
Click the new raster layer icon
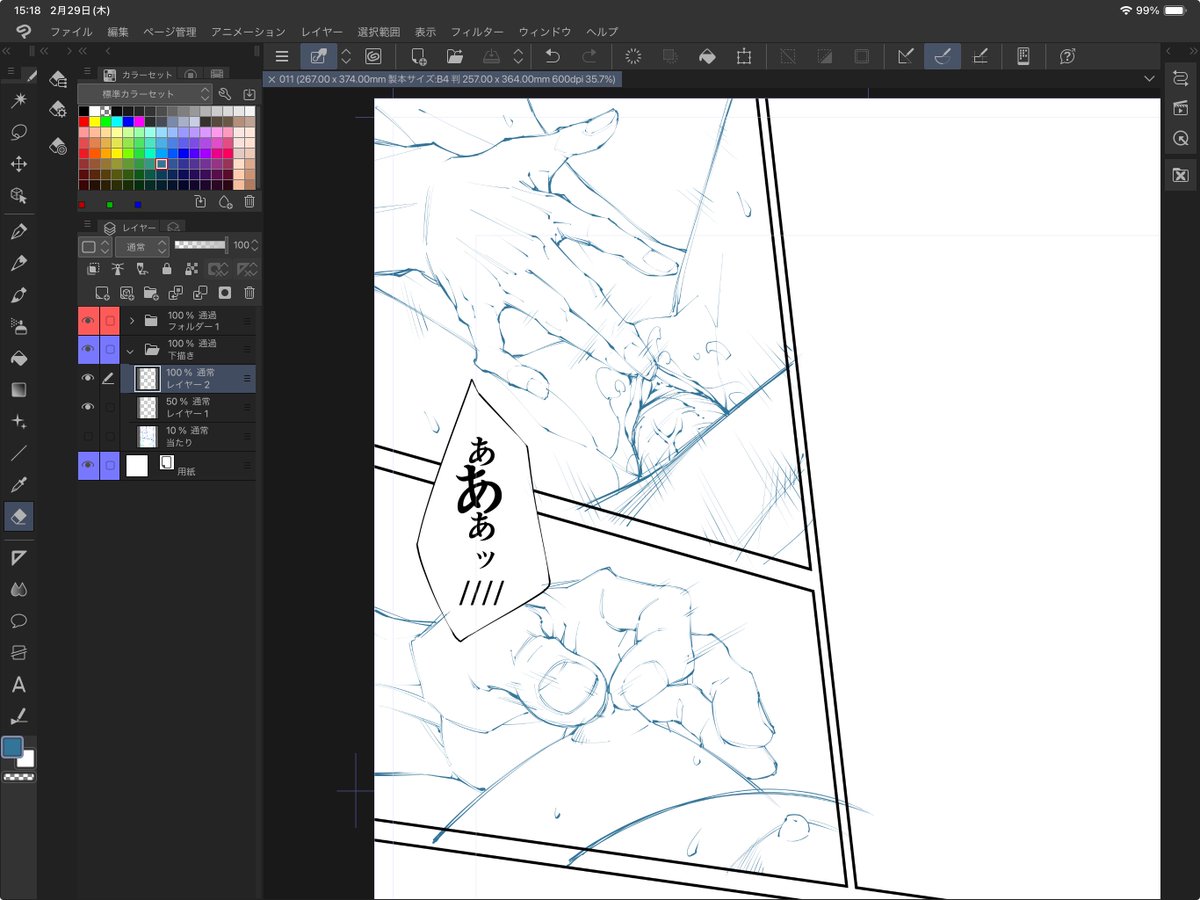[x=102, y=293]
